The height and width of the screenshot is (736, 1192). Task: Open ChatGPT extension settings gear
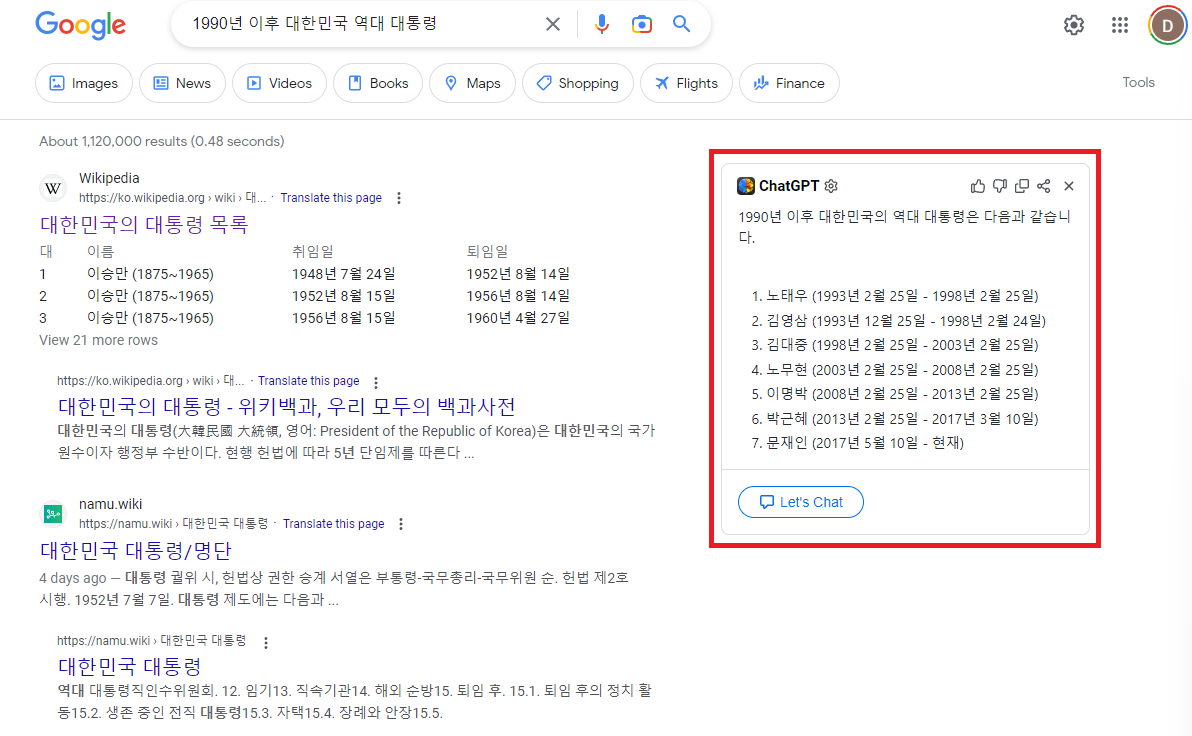831,186
